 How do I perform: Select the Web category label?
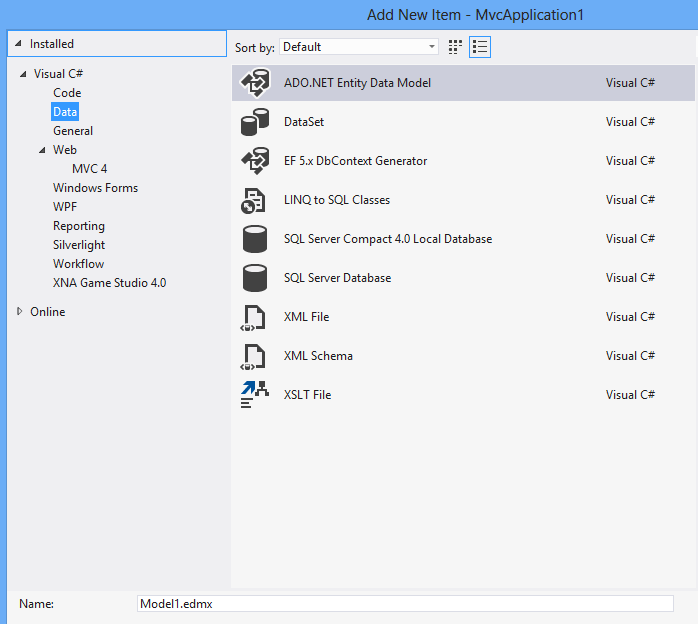click(x=65, y=150)
